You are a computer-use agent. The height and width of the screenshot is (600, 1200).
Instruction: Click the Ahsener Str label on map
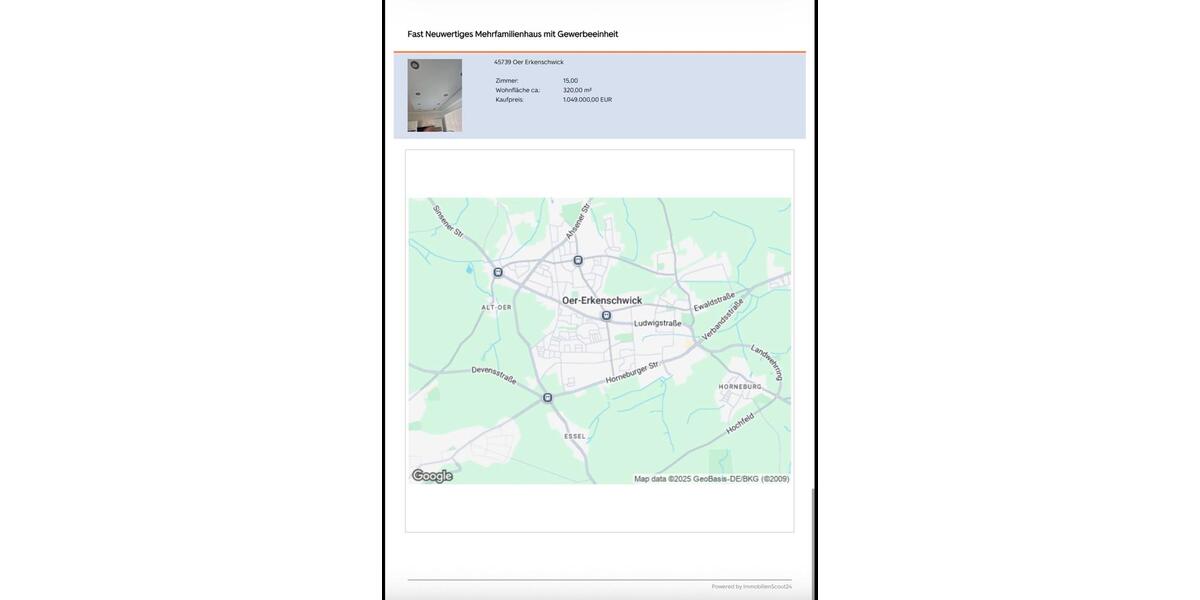tap(579, 221)
